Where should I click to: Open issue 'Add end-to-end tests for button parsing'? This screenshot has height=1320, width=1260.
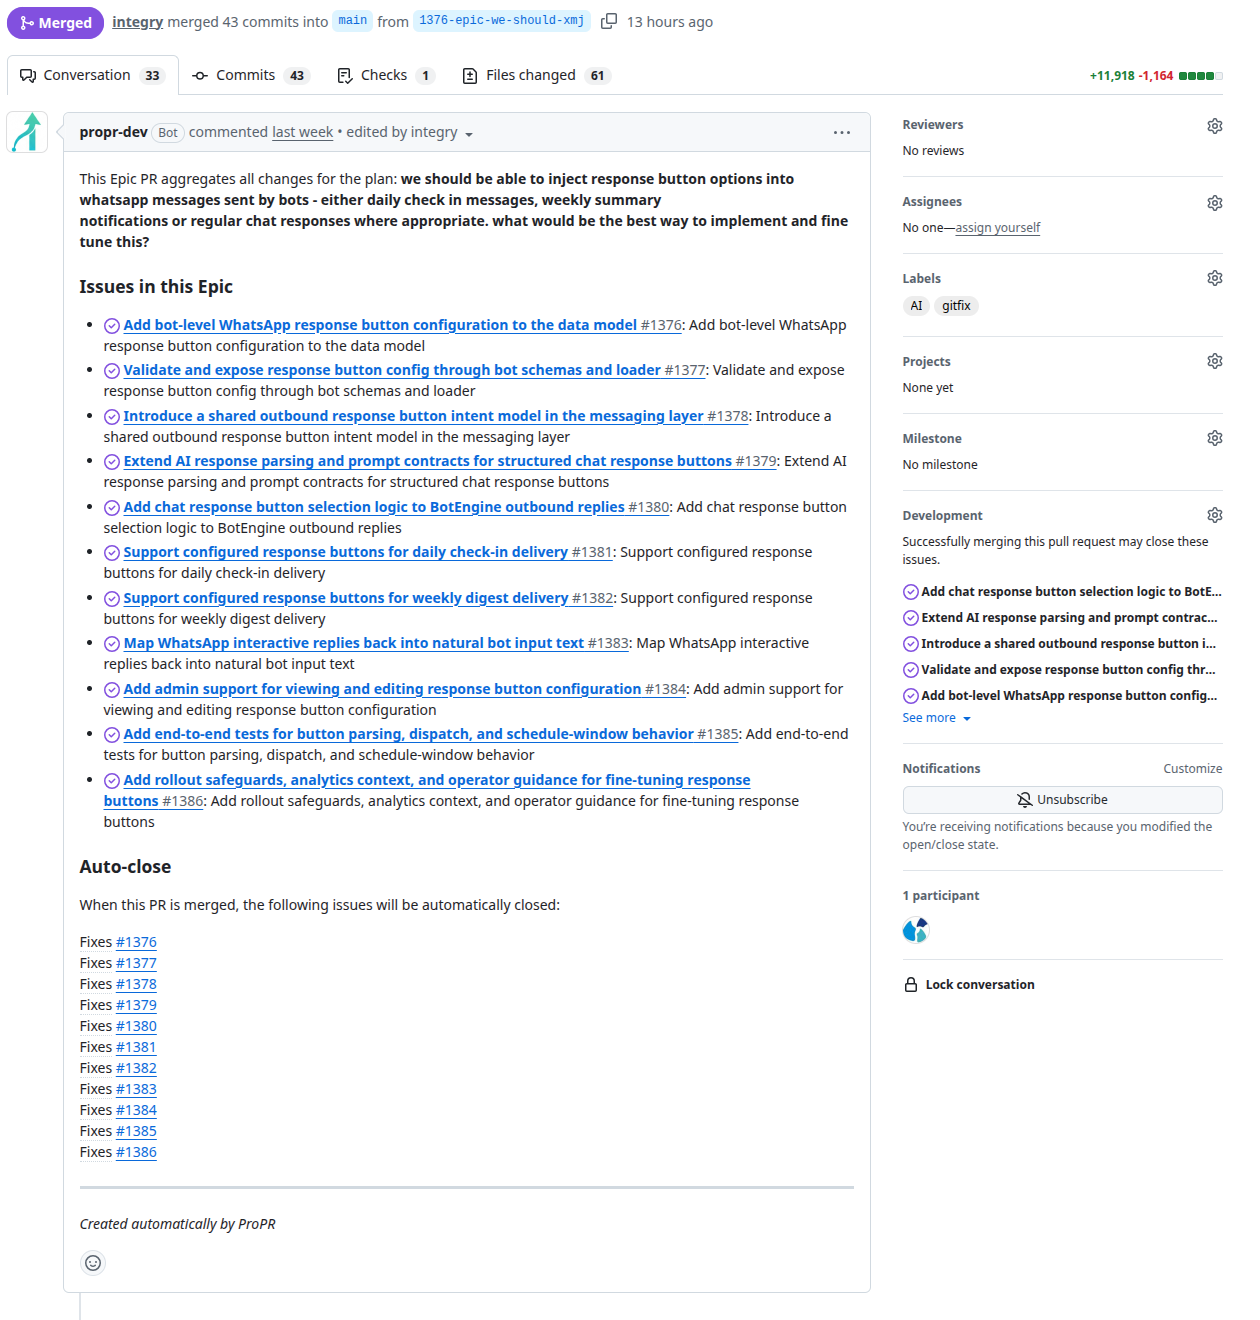408,734
